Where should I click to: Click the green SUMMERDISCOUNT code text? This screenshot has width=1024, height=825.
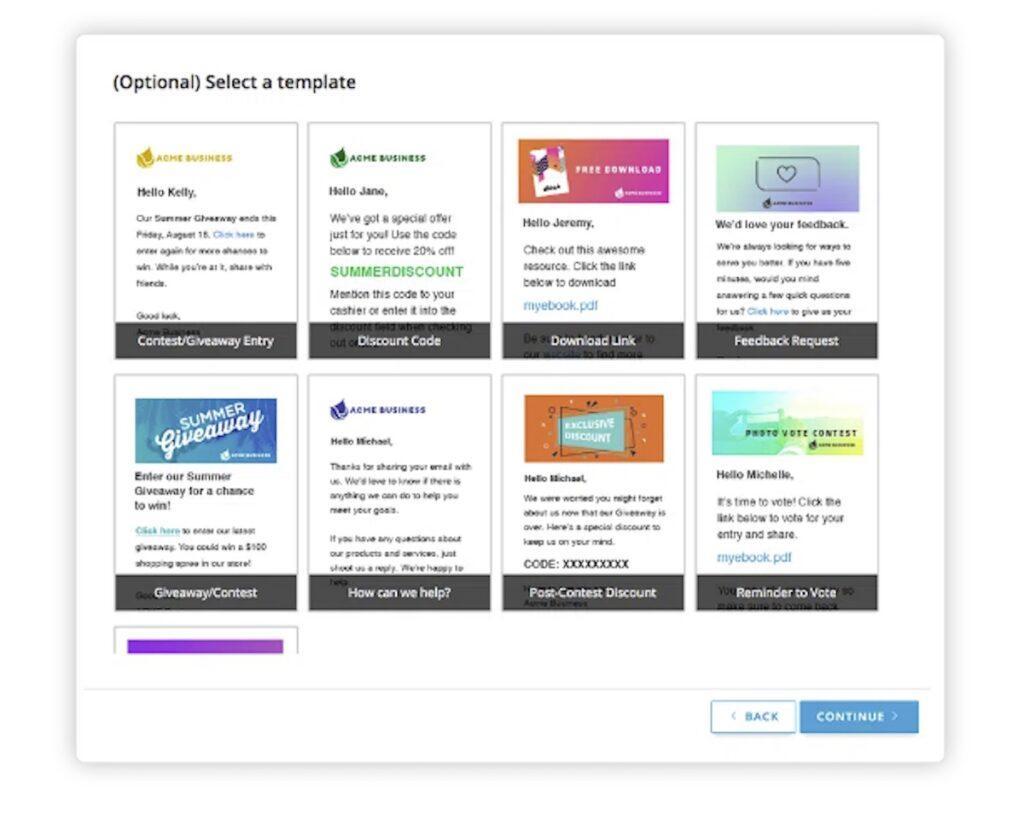point(397,272)
